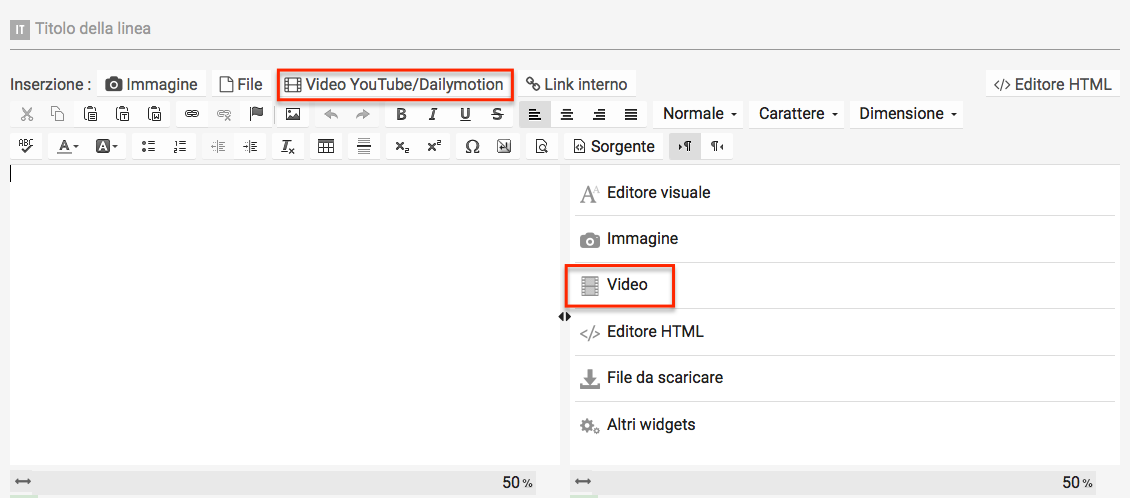The width and height of the screenshot is (1131, 498).
Task: Toggle italic text style
Action: click(433, 114)
